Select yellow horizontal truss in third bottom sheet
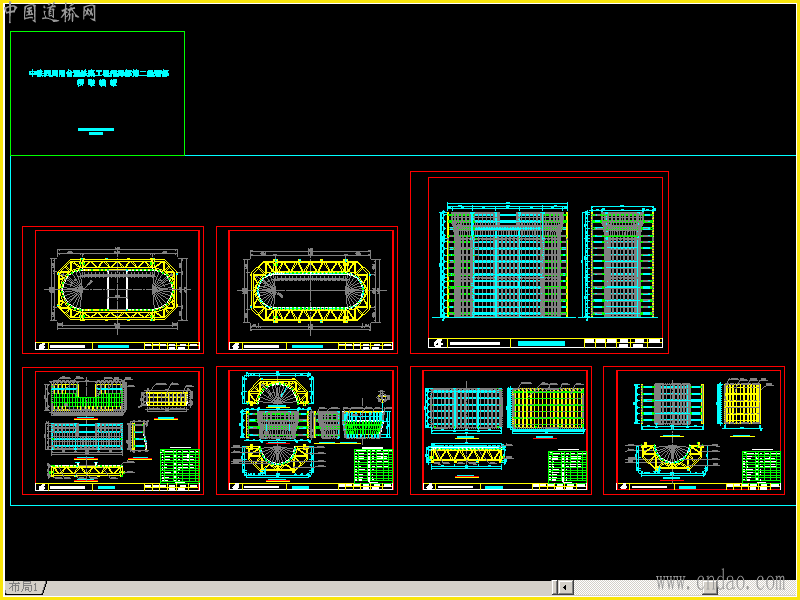800x600 pixels. 467,455
